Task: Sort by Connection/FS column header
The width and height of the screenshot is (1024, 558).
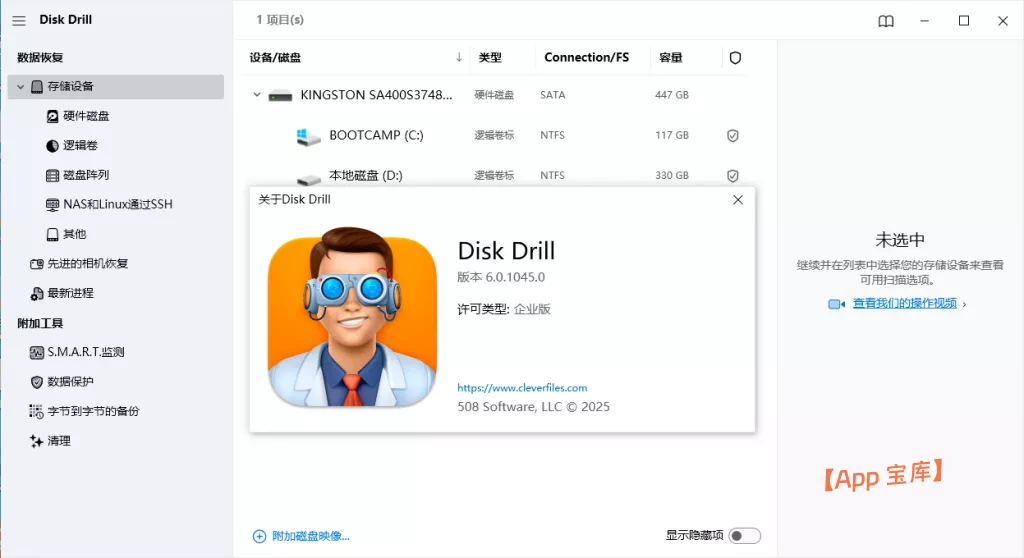Action: click(586, 57)
